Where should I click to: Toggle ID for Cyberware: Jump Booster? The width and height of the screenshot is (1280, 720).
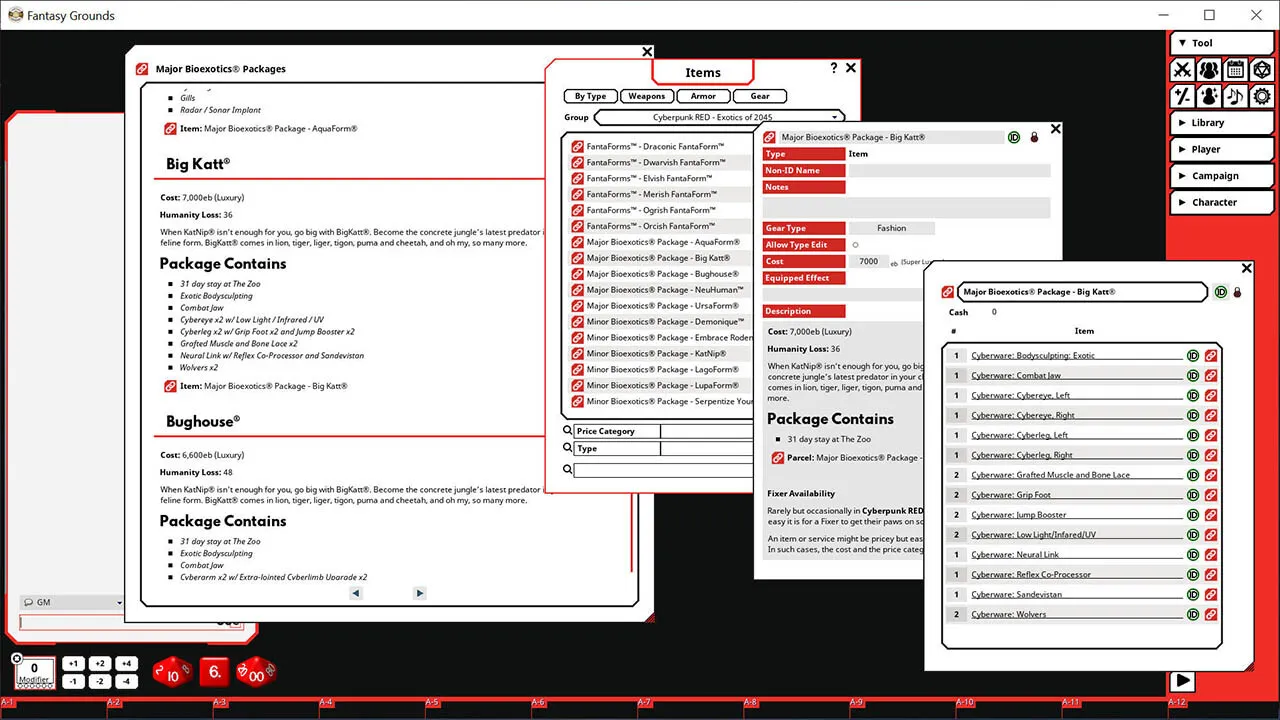coord(1192,515)
